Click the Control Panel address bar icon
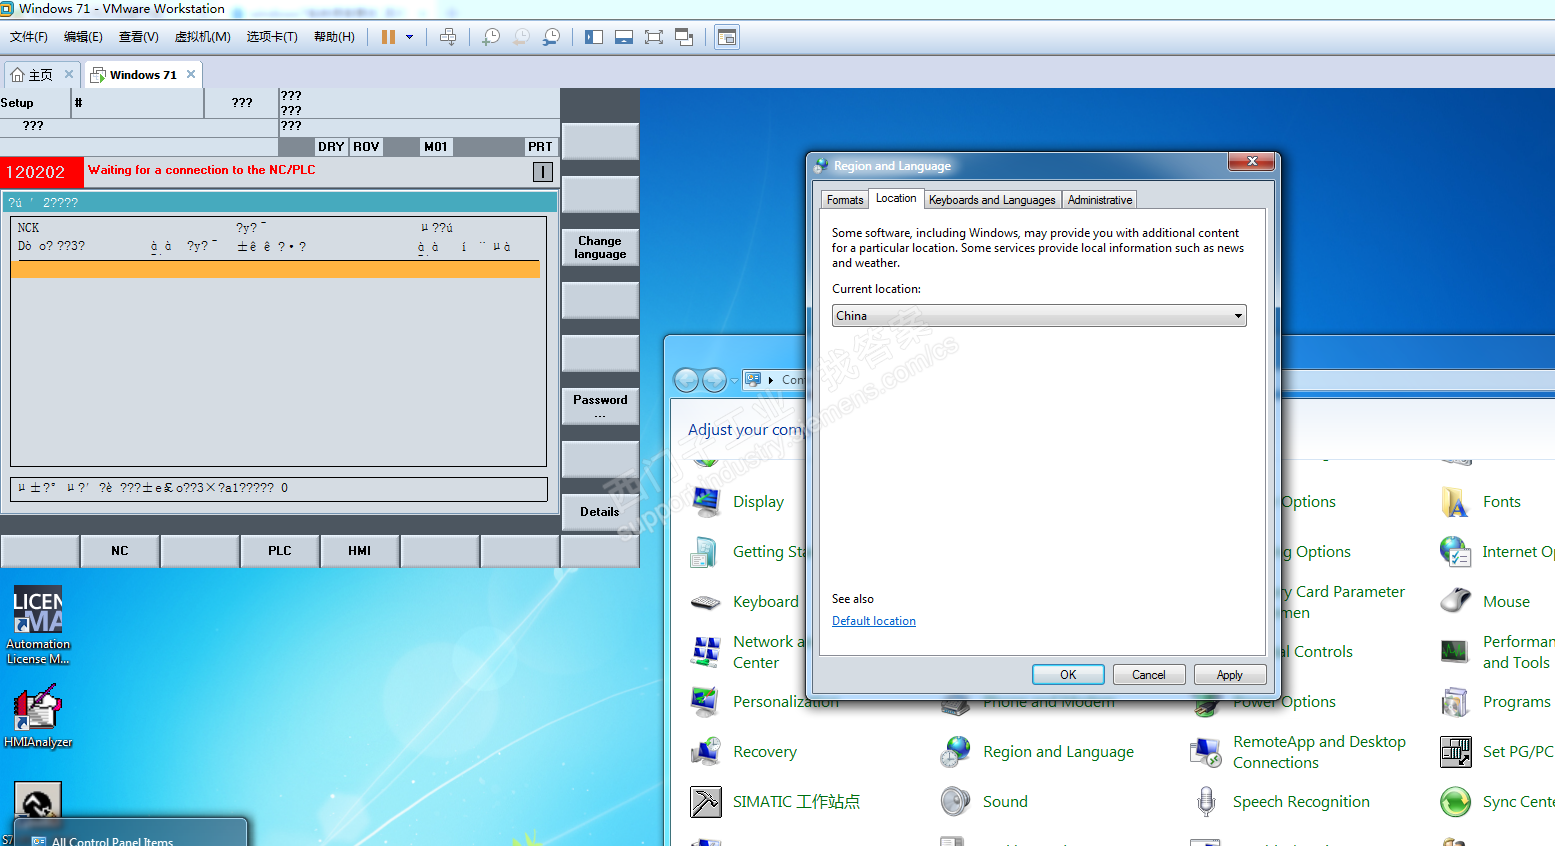The image size is (1555, 846). [753, 380]
